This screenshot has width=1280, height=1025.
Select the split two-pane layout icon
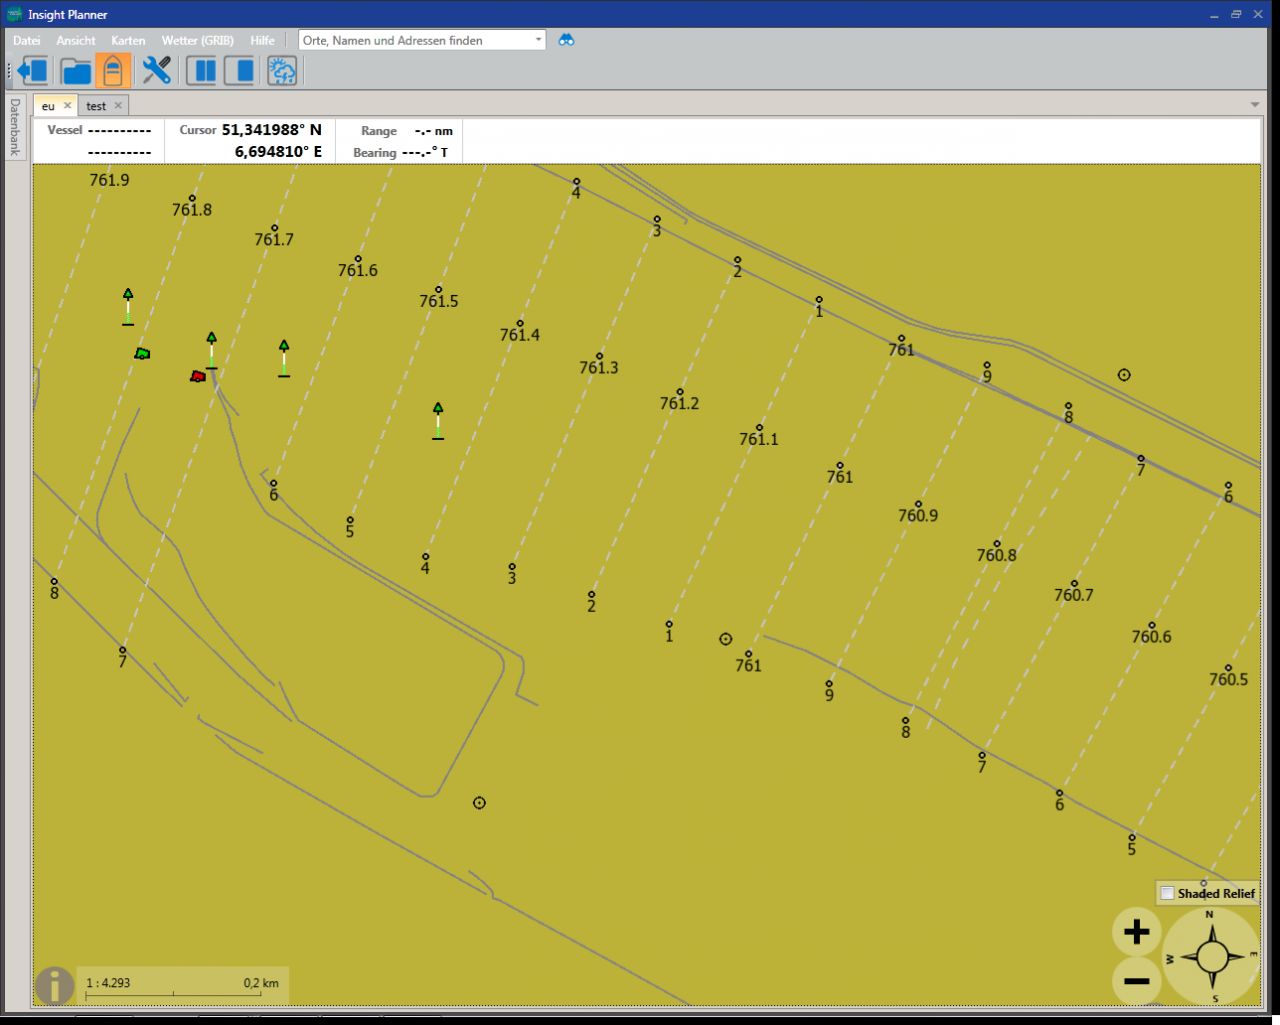pyautogui.click(x=203, y=71)
